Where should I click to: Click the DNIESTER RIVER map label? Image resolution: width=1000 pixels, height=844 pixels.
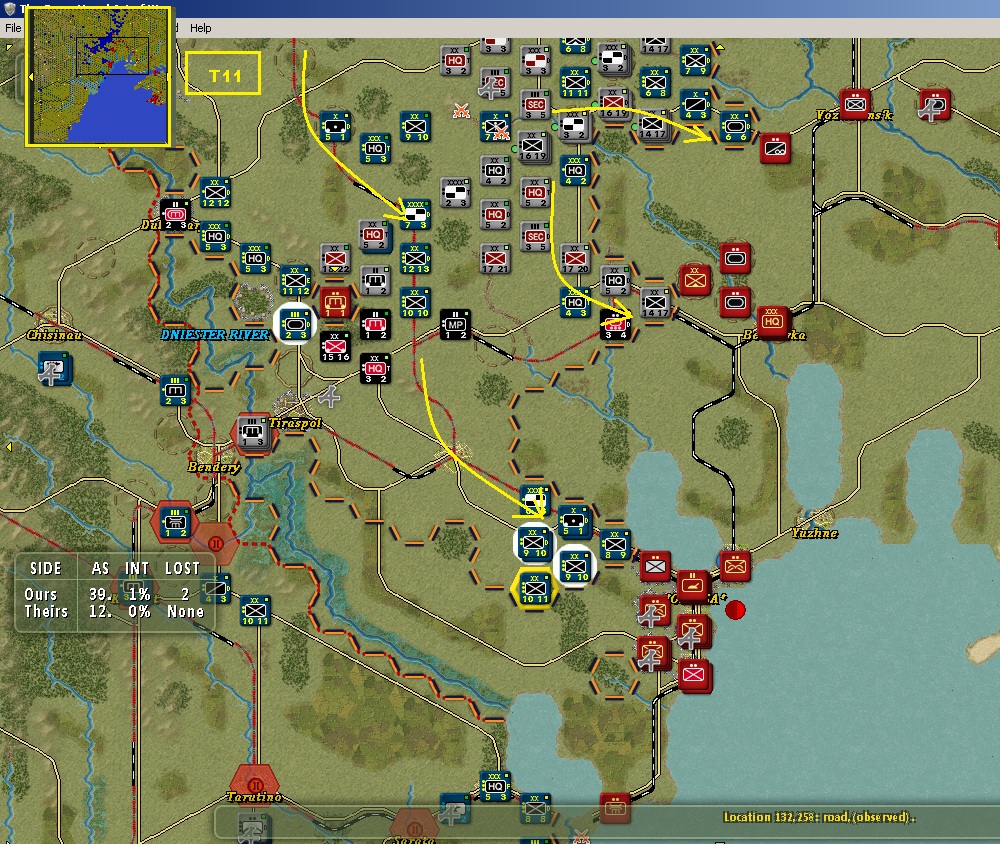215,335
